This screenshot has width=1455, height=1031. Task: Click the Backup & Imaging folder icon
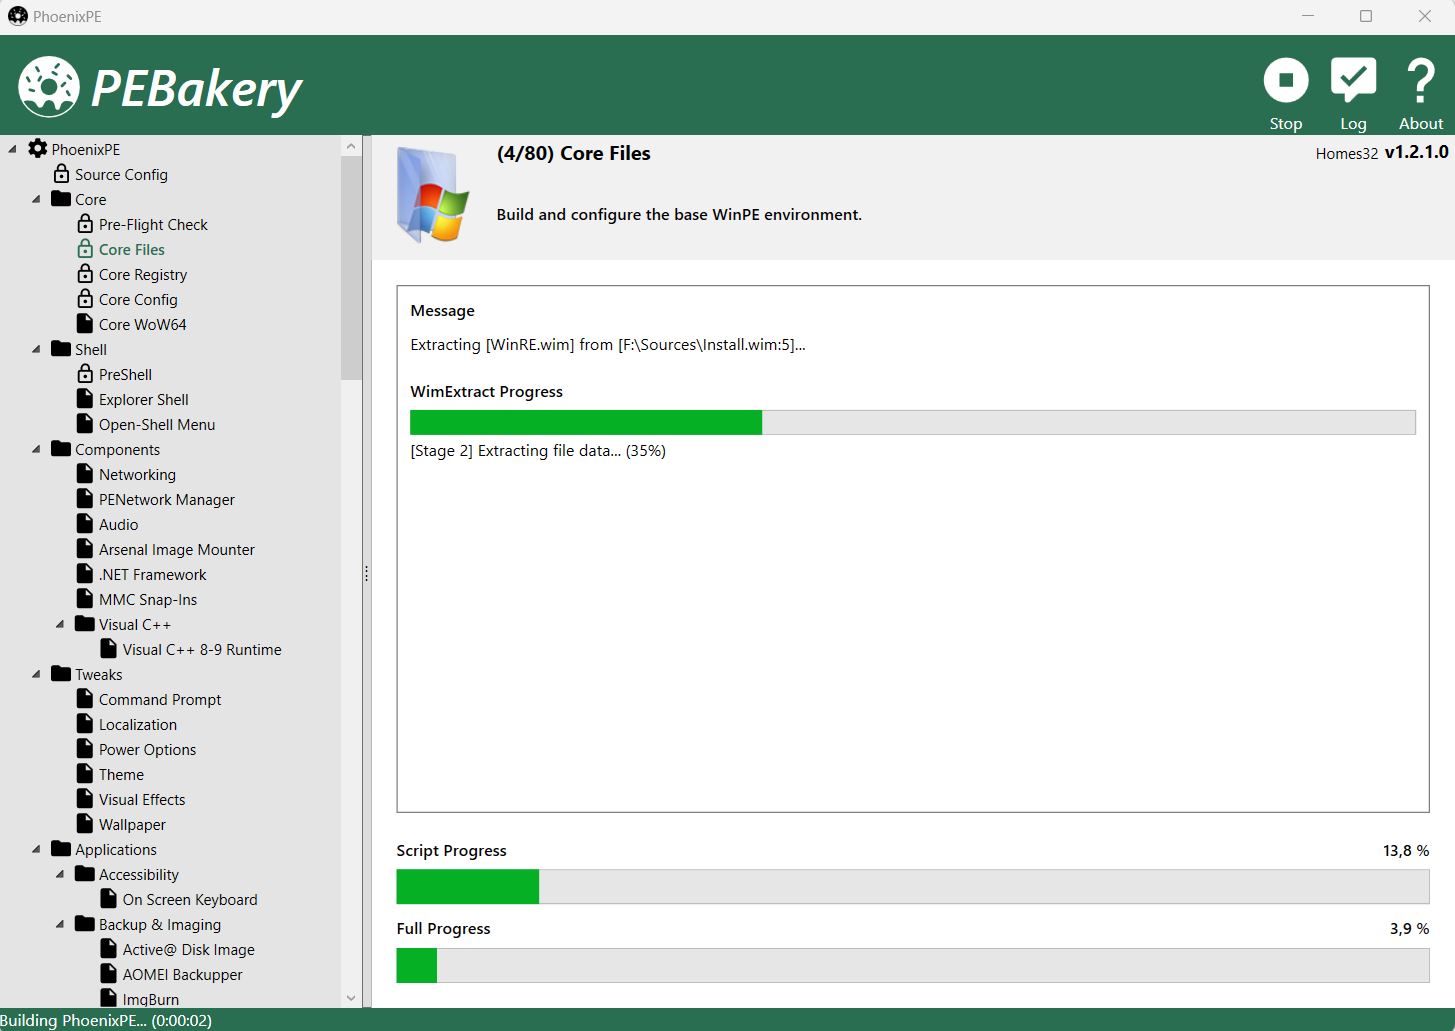(x=85, y=923)
